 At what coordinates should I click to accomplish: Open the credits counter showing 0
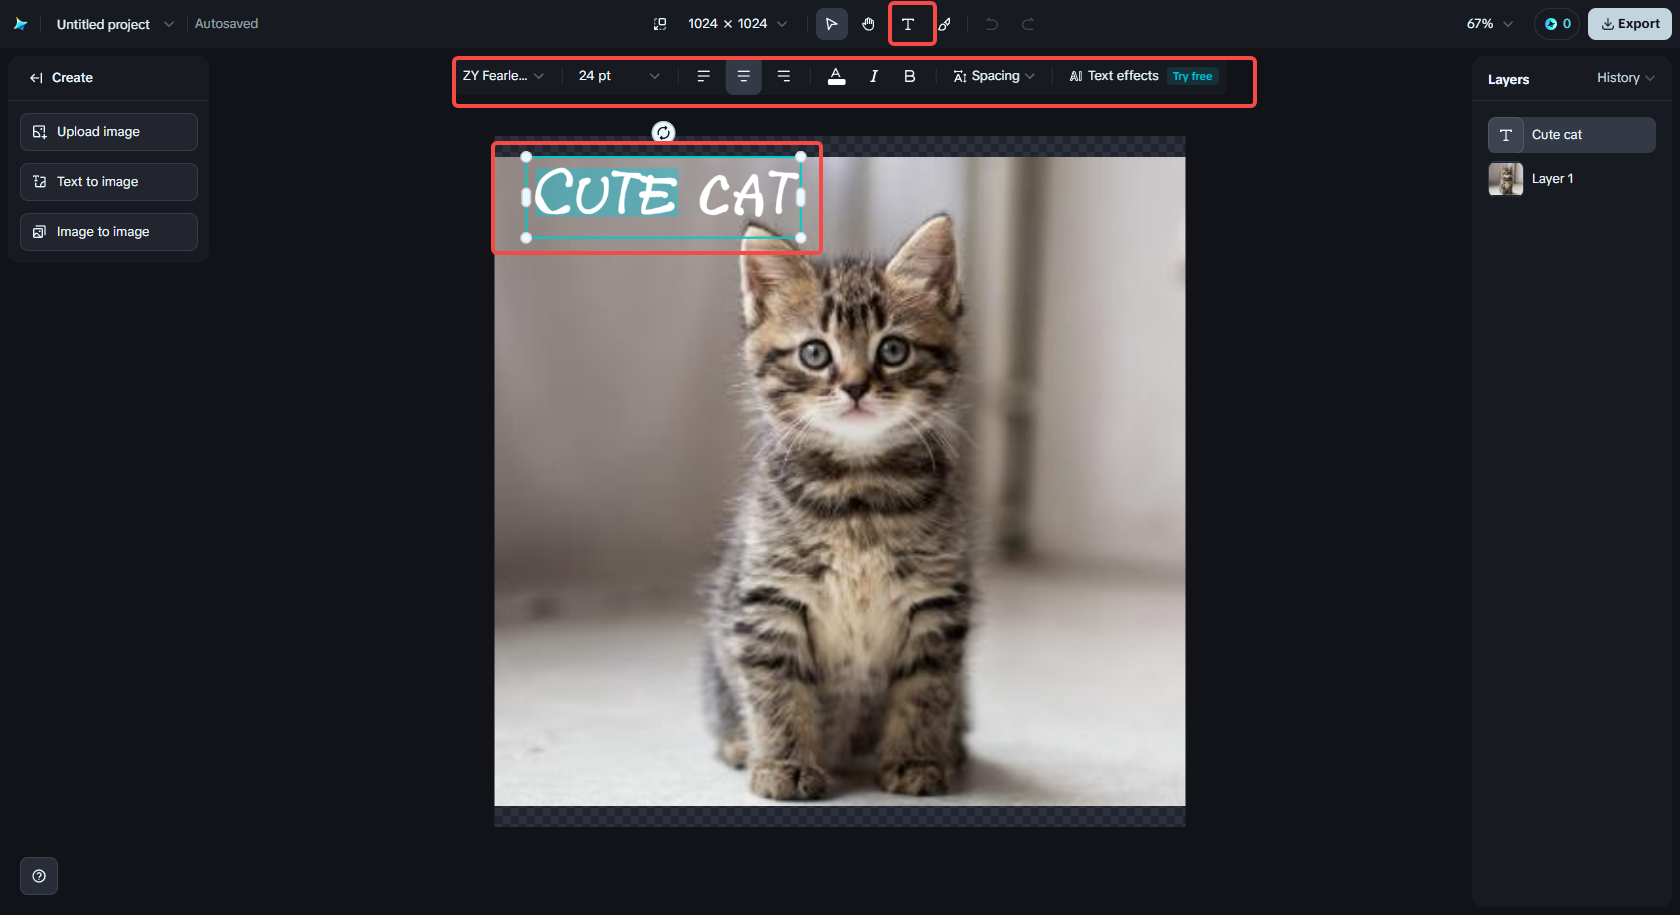[x=1557, y=24]
